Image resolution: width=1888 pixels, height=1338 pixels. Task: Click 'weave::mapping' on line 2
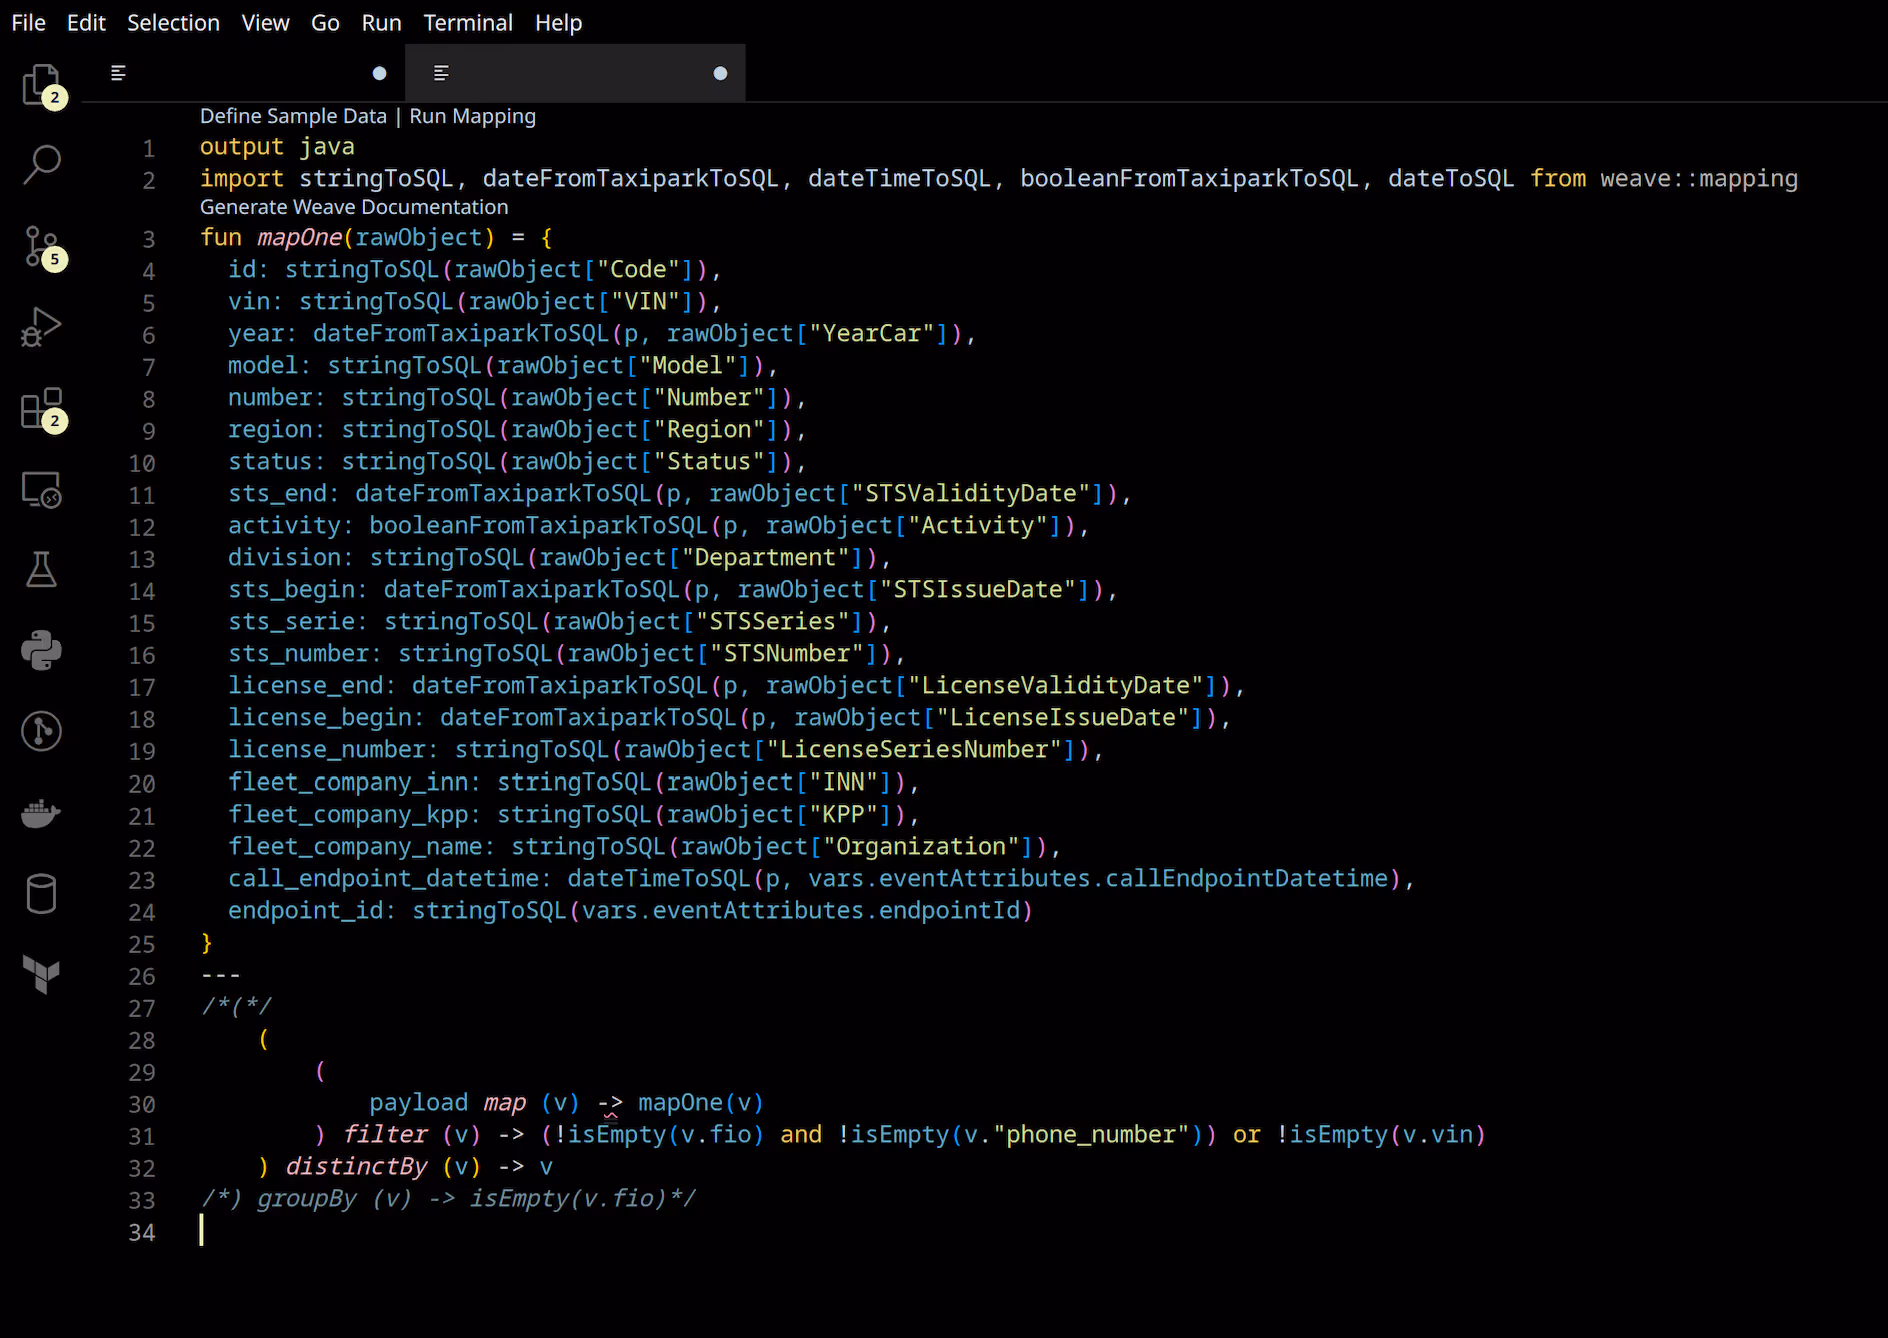(1699, 178)
